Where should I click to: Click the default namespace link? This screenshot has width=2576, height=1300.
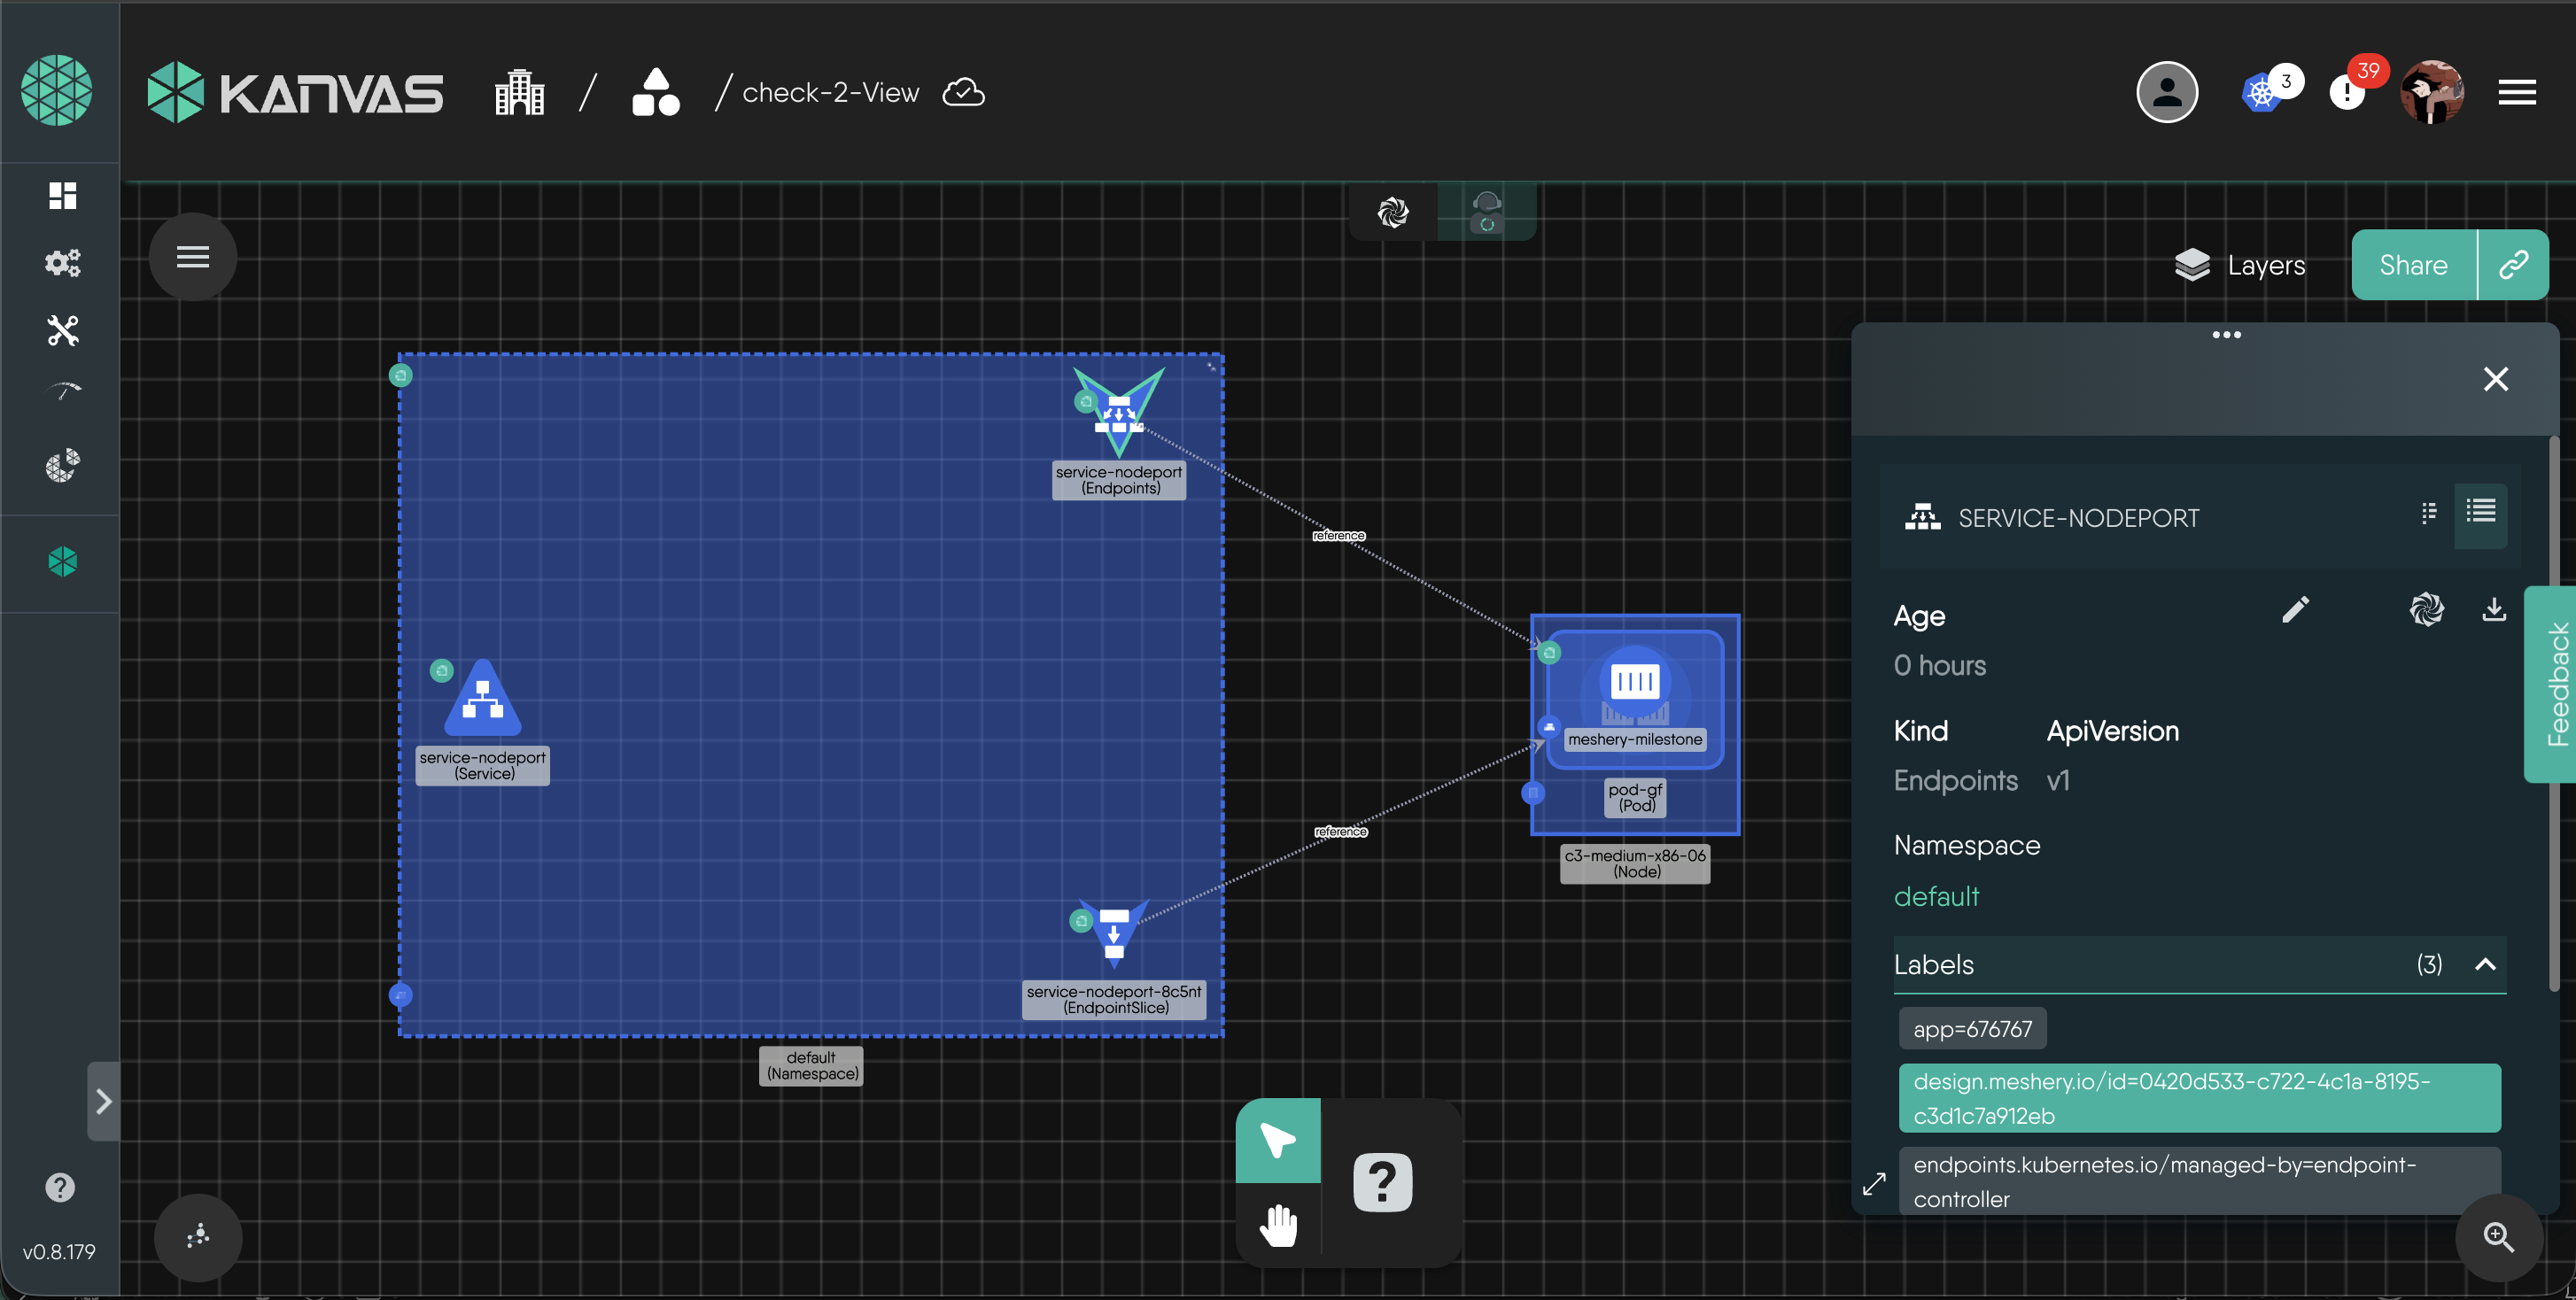pyautogui.click(x=1936, y=896)
